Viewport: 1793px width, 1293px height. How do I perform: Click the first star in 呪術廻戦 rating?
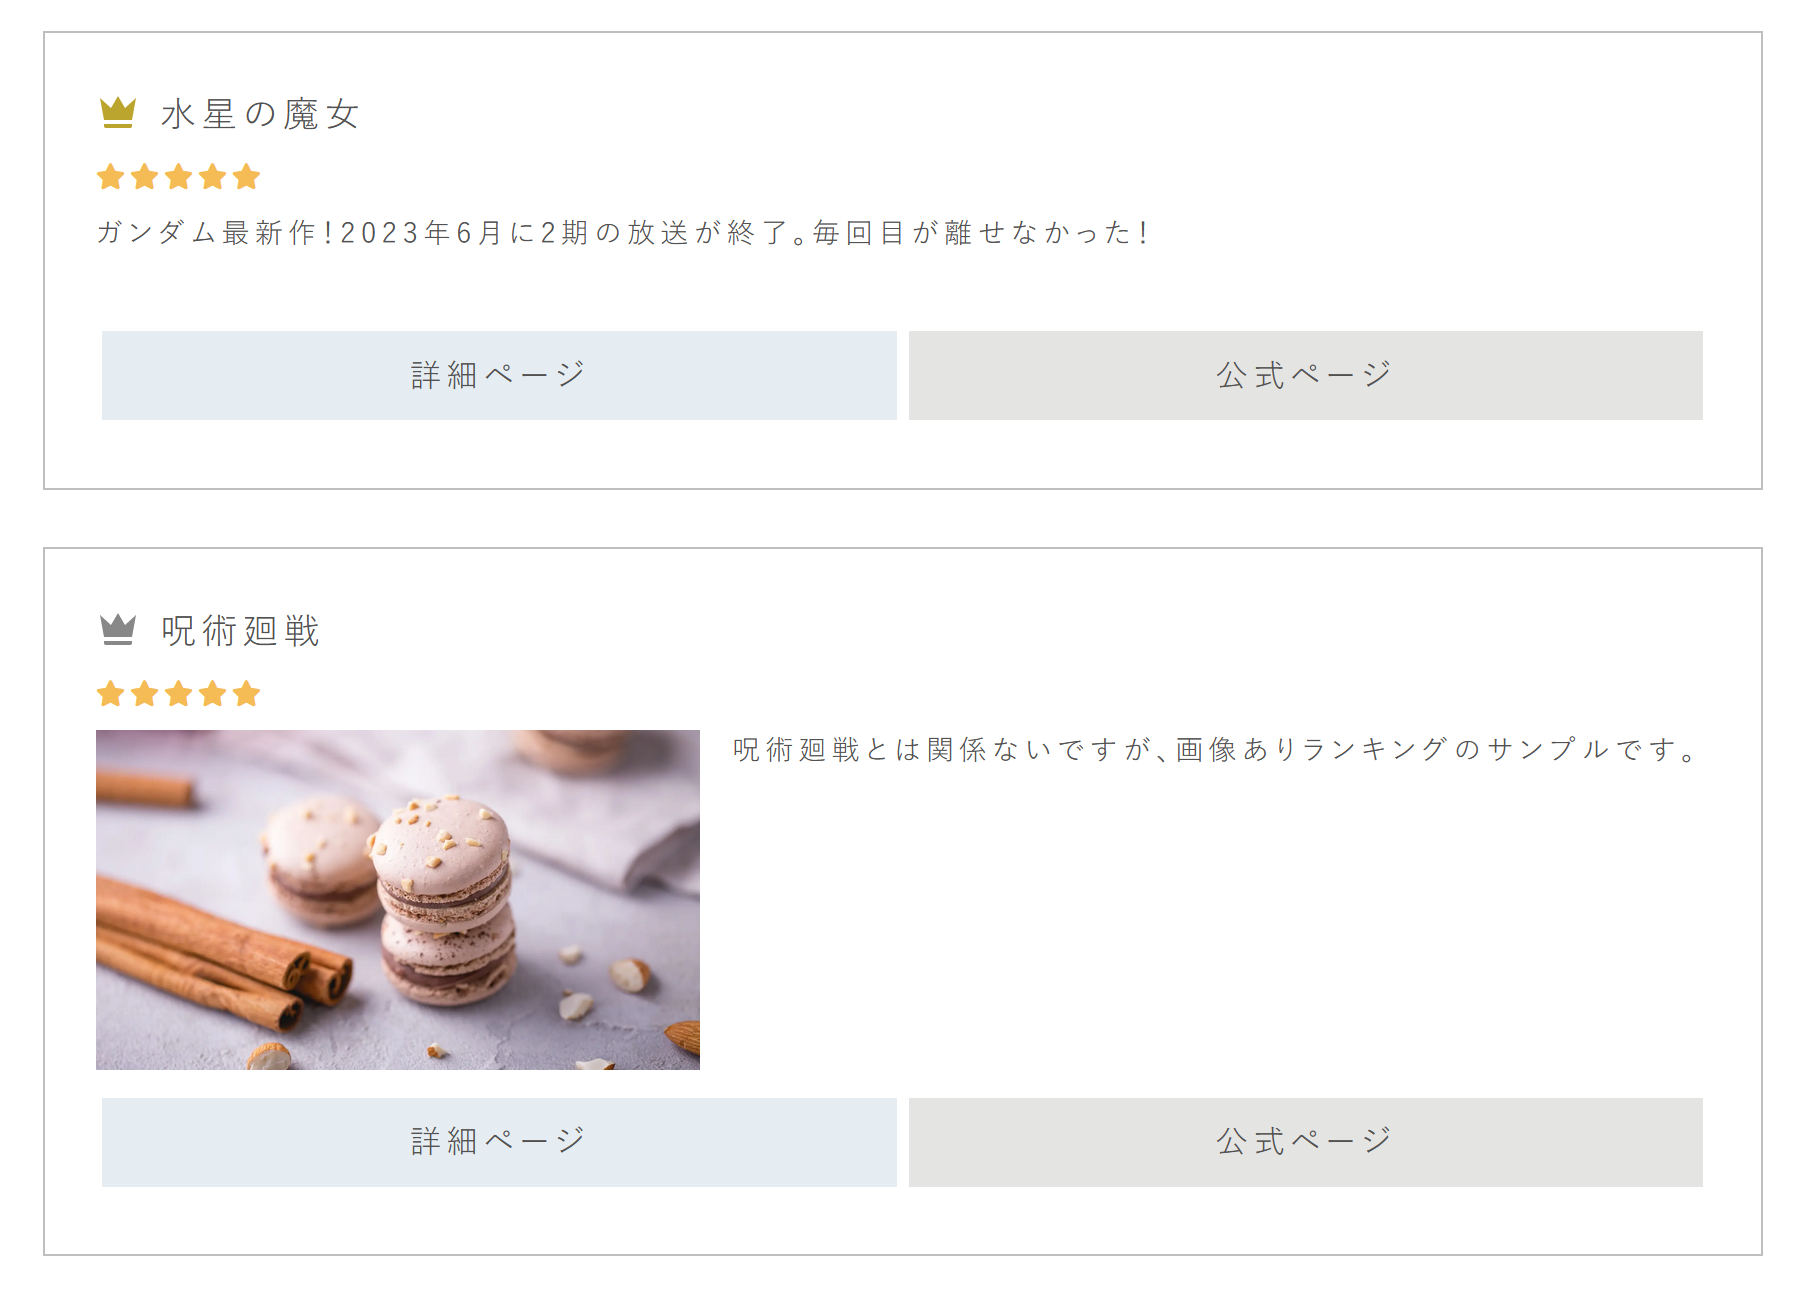tap(111, 693)
